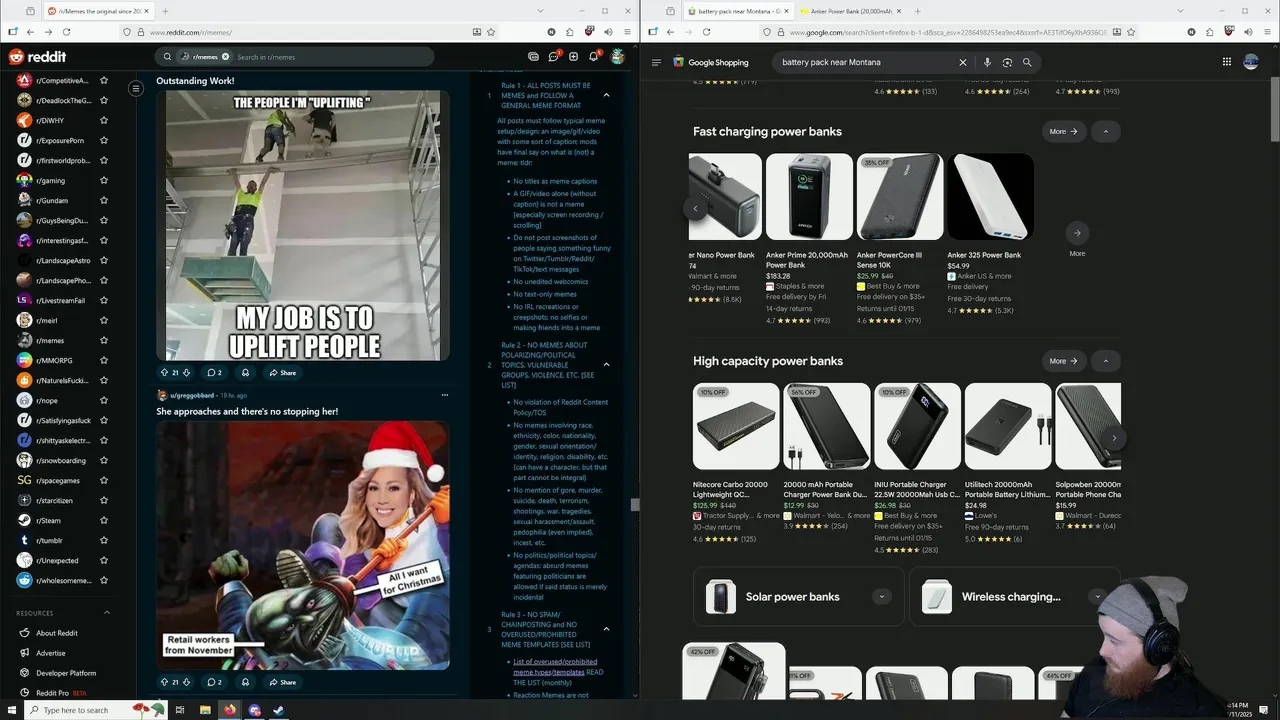Favorite r/Gundam with its star

click(x=104, y=200)
